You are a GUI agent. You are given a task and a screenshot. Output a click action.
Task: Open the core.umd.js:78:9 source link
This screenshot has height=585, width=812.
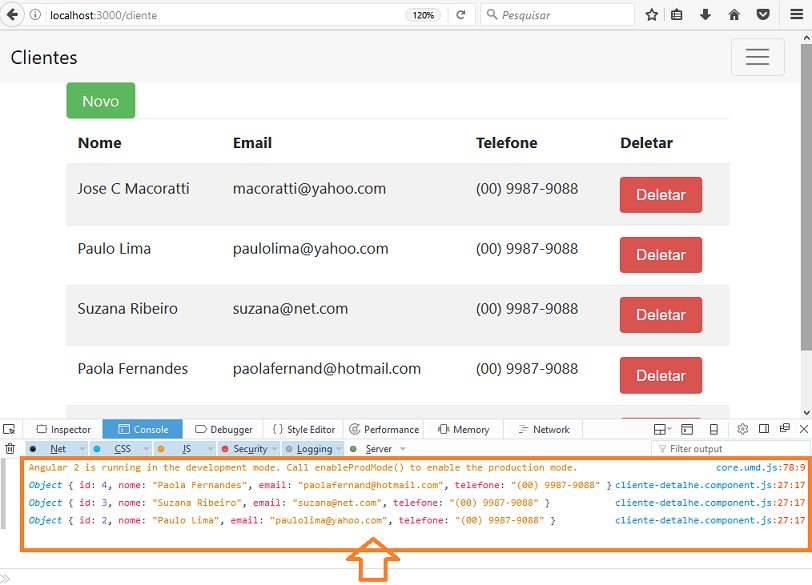pyautogui.click(x=760, y=467)
